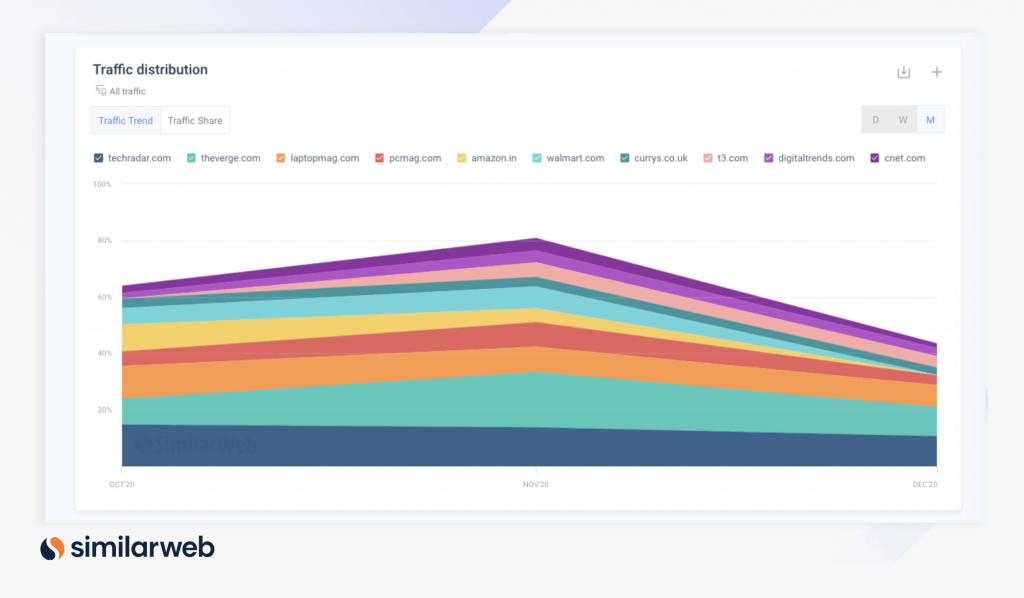Disable amazon.in legend checkbox
Viewport: 1024px width, 598px height.
(x=462, y=158)
